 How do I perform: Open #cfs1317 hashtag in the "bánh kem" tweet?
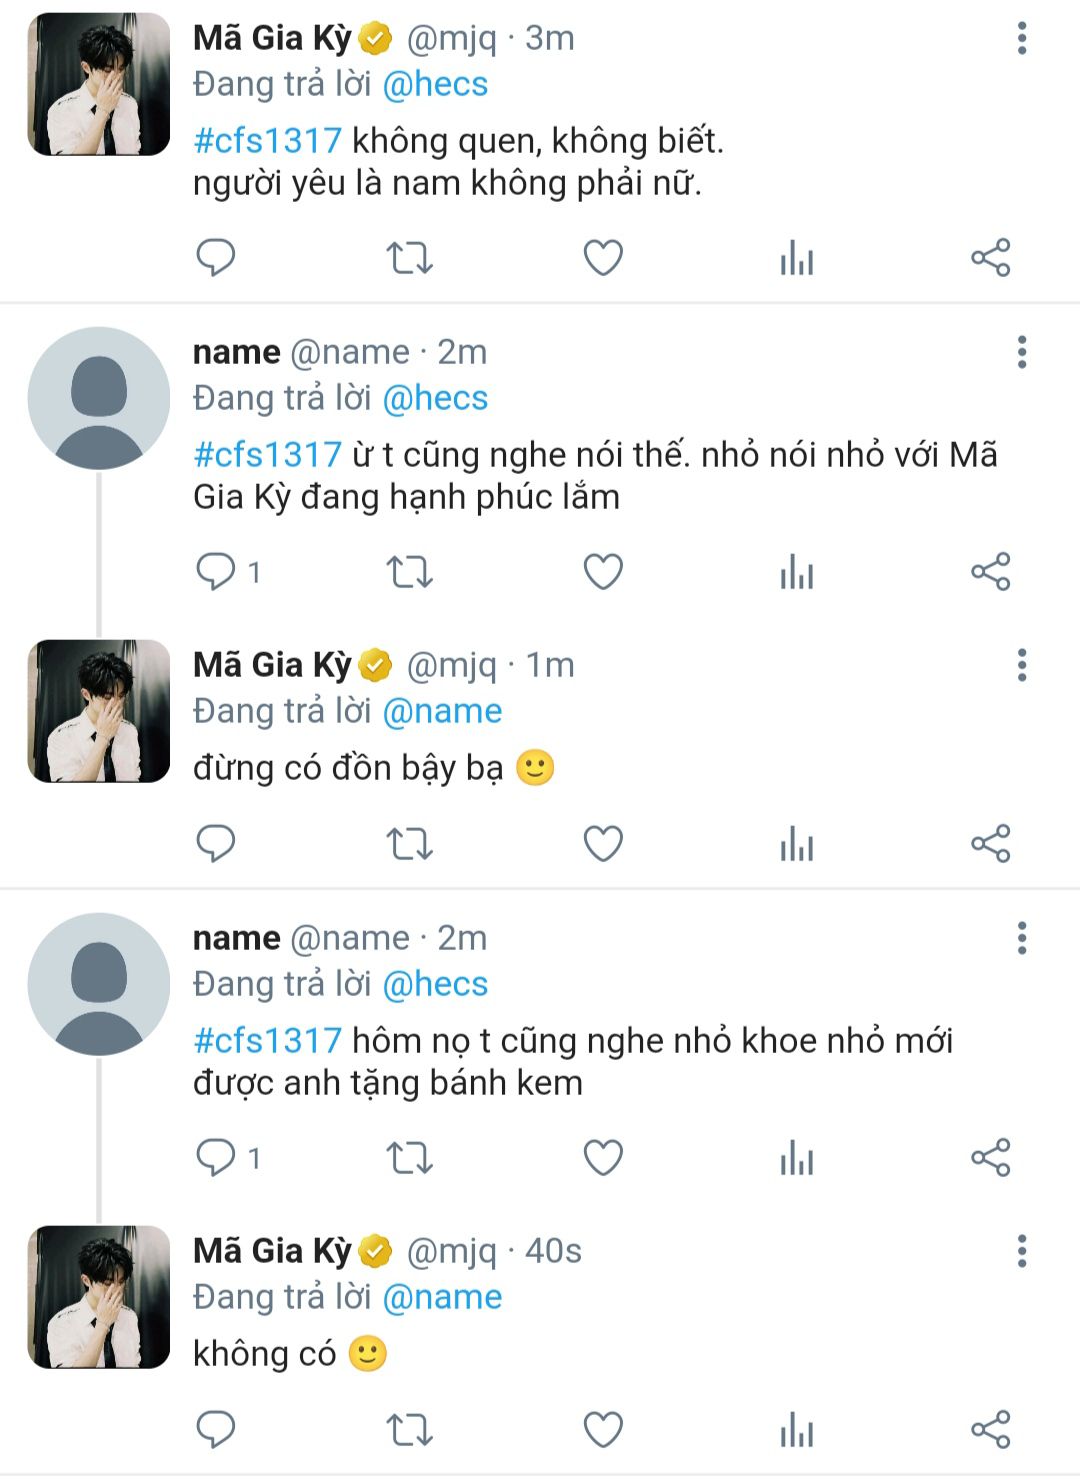point(267,1040)
